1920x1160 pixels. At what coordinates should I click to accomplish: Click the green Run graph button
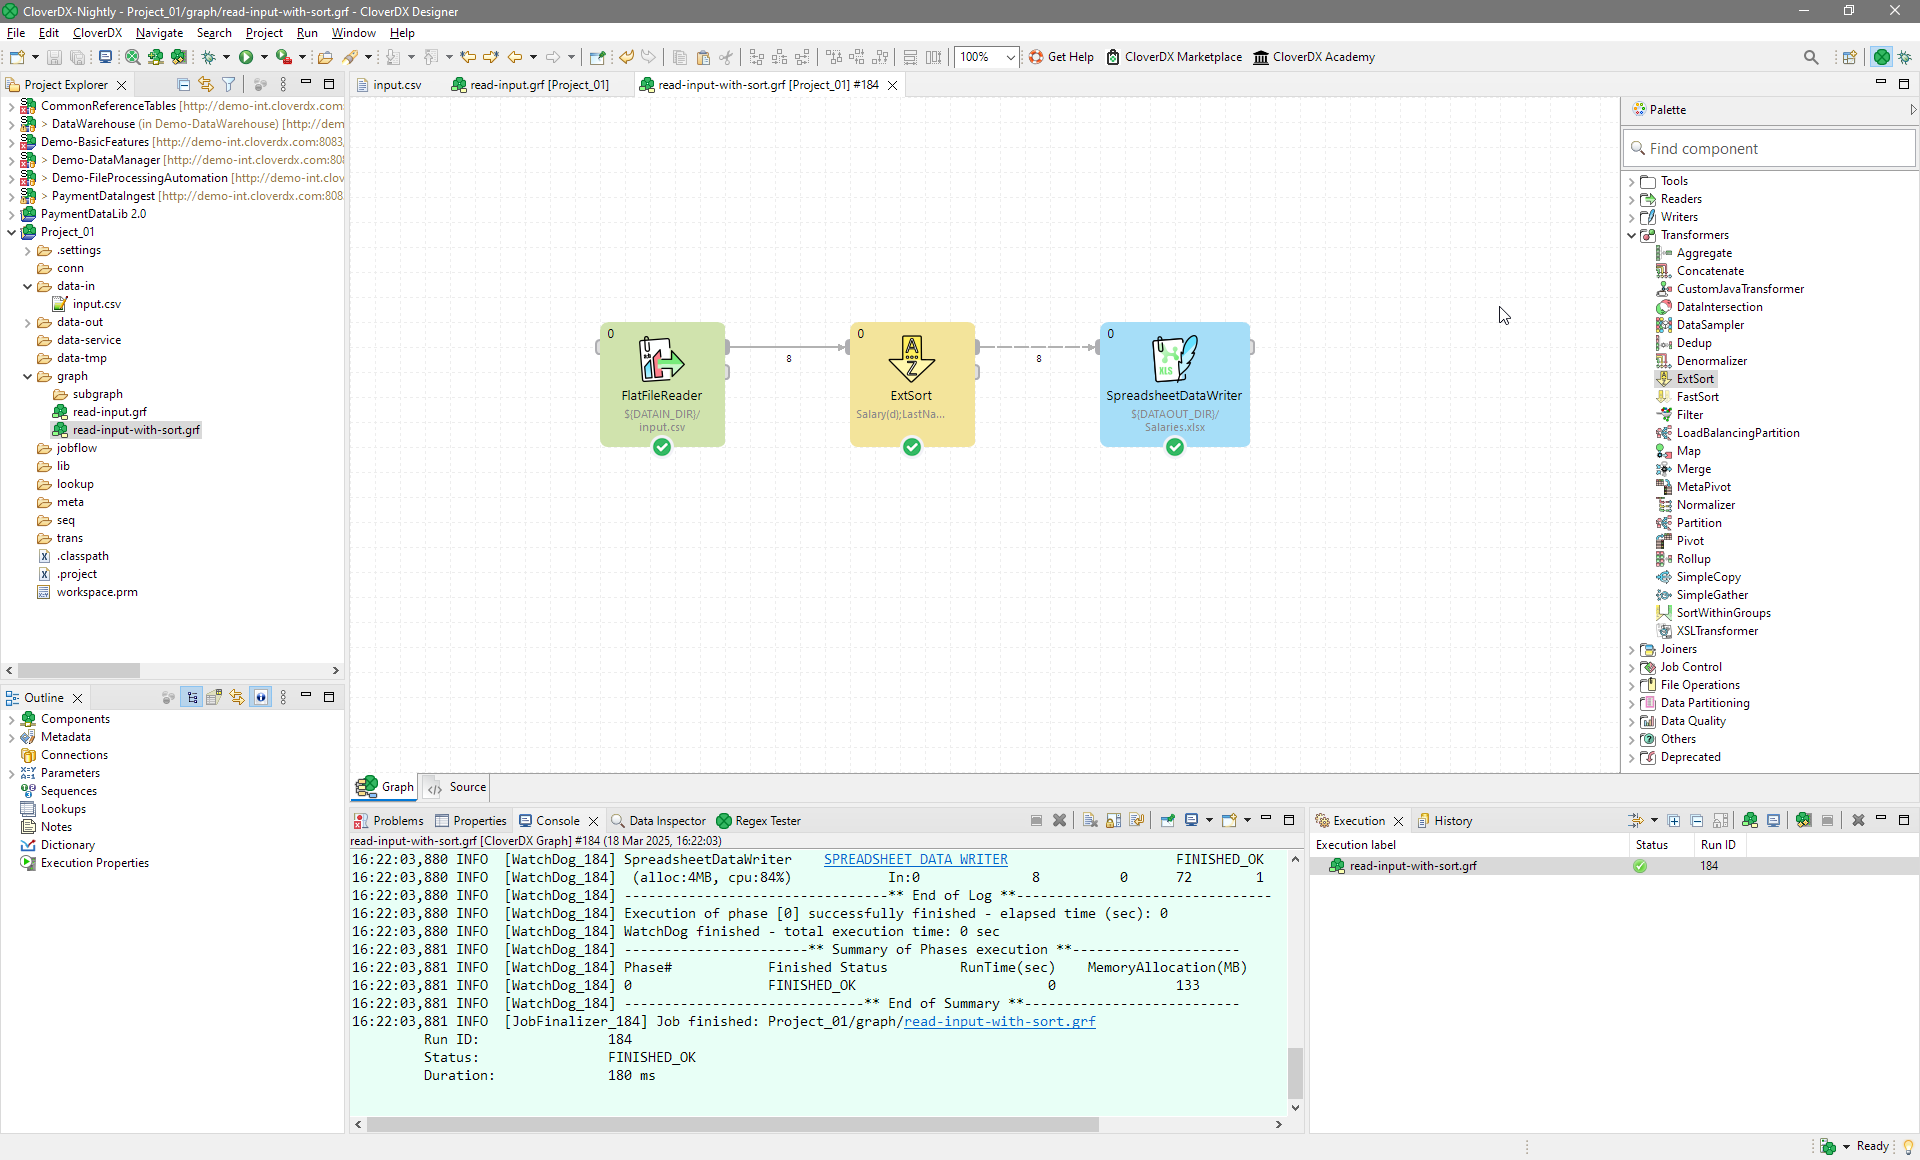(246, 57)
